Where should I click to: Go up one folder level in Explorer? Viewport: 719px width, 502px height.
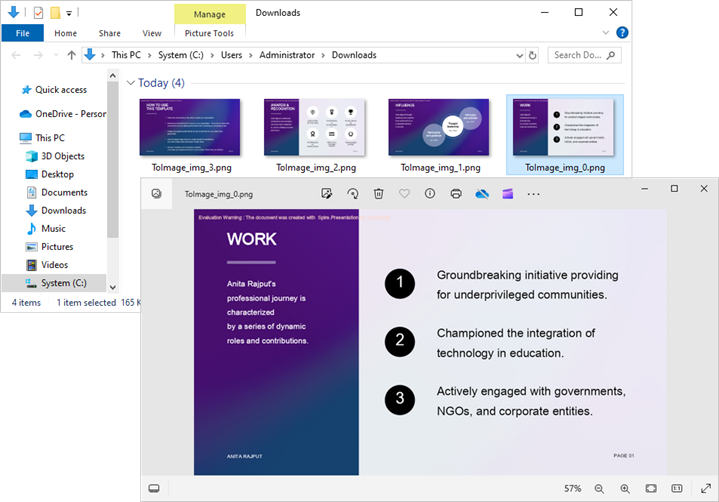point(72,55)
